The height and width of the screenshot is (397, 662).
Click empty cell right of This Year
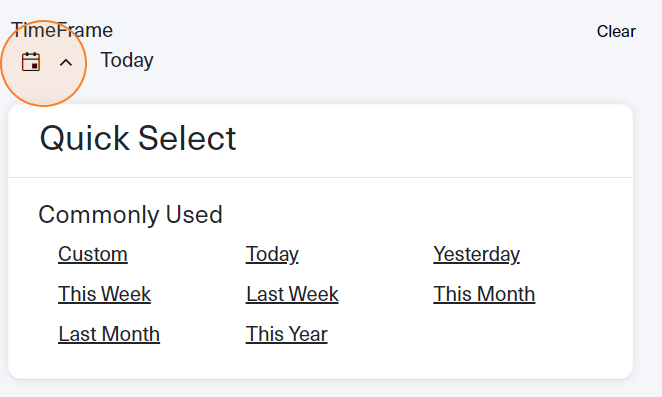coord(484,334)
